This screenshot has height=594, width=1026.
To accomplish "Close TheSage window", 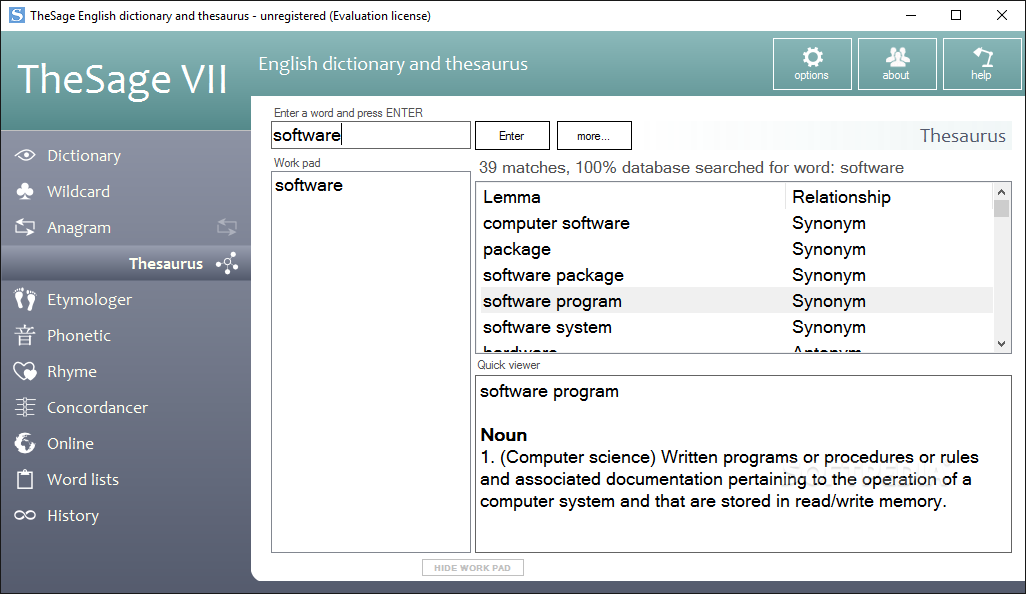I will (x=1002, y=15).
